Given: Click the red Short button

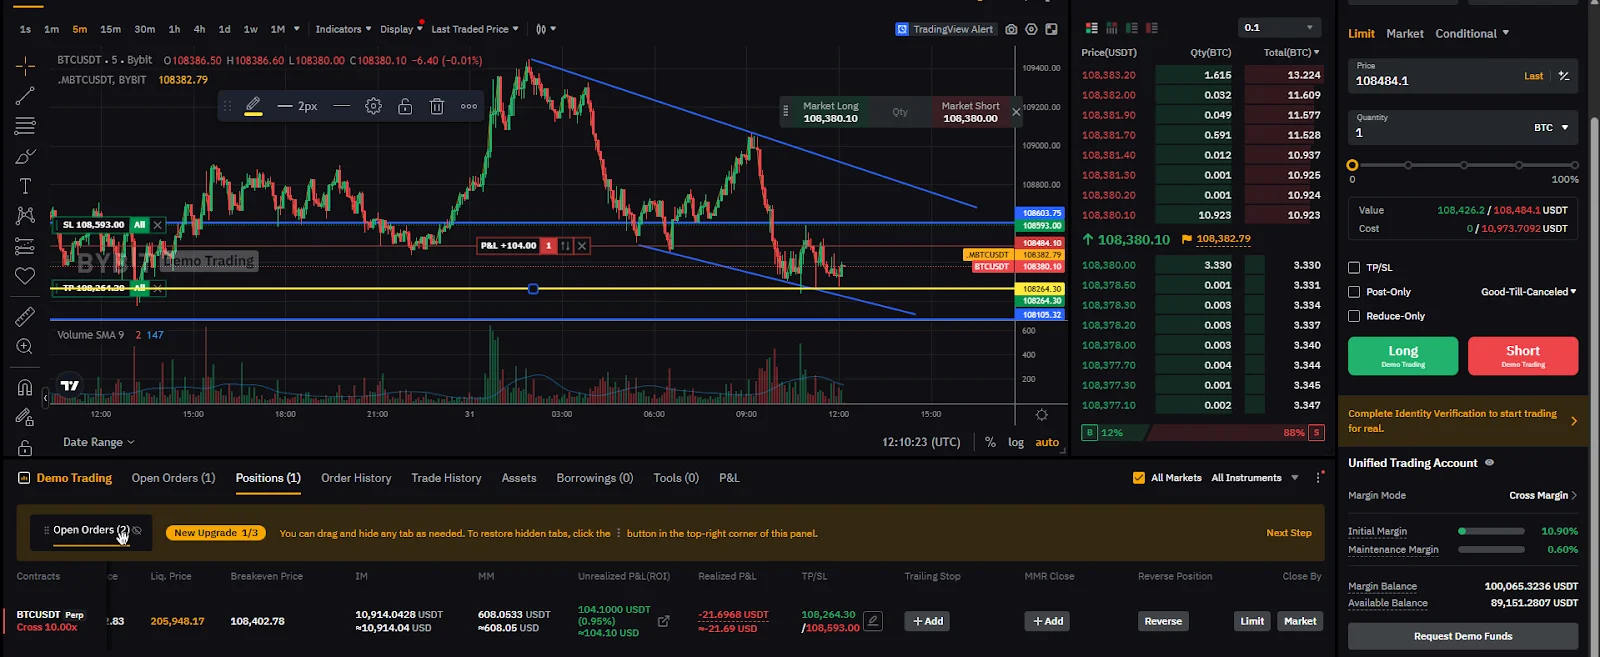Looking at the screenshot, I should pyautogui.click(x=1523, y=355).
